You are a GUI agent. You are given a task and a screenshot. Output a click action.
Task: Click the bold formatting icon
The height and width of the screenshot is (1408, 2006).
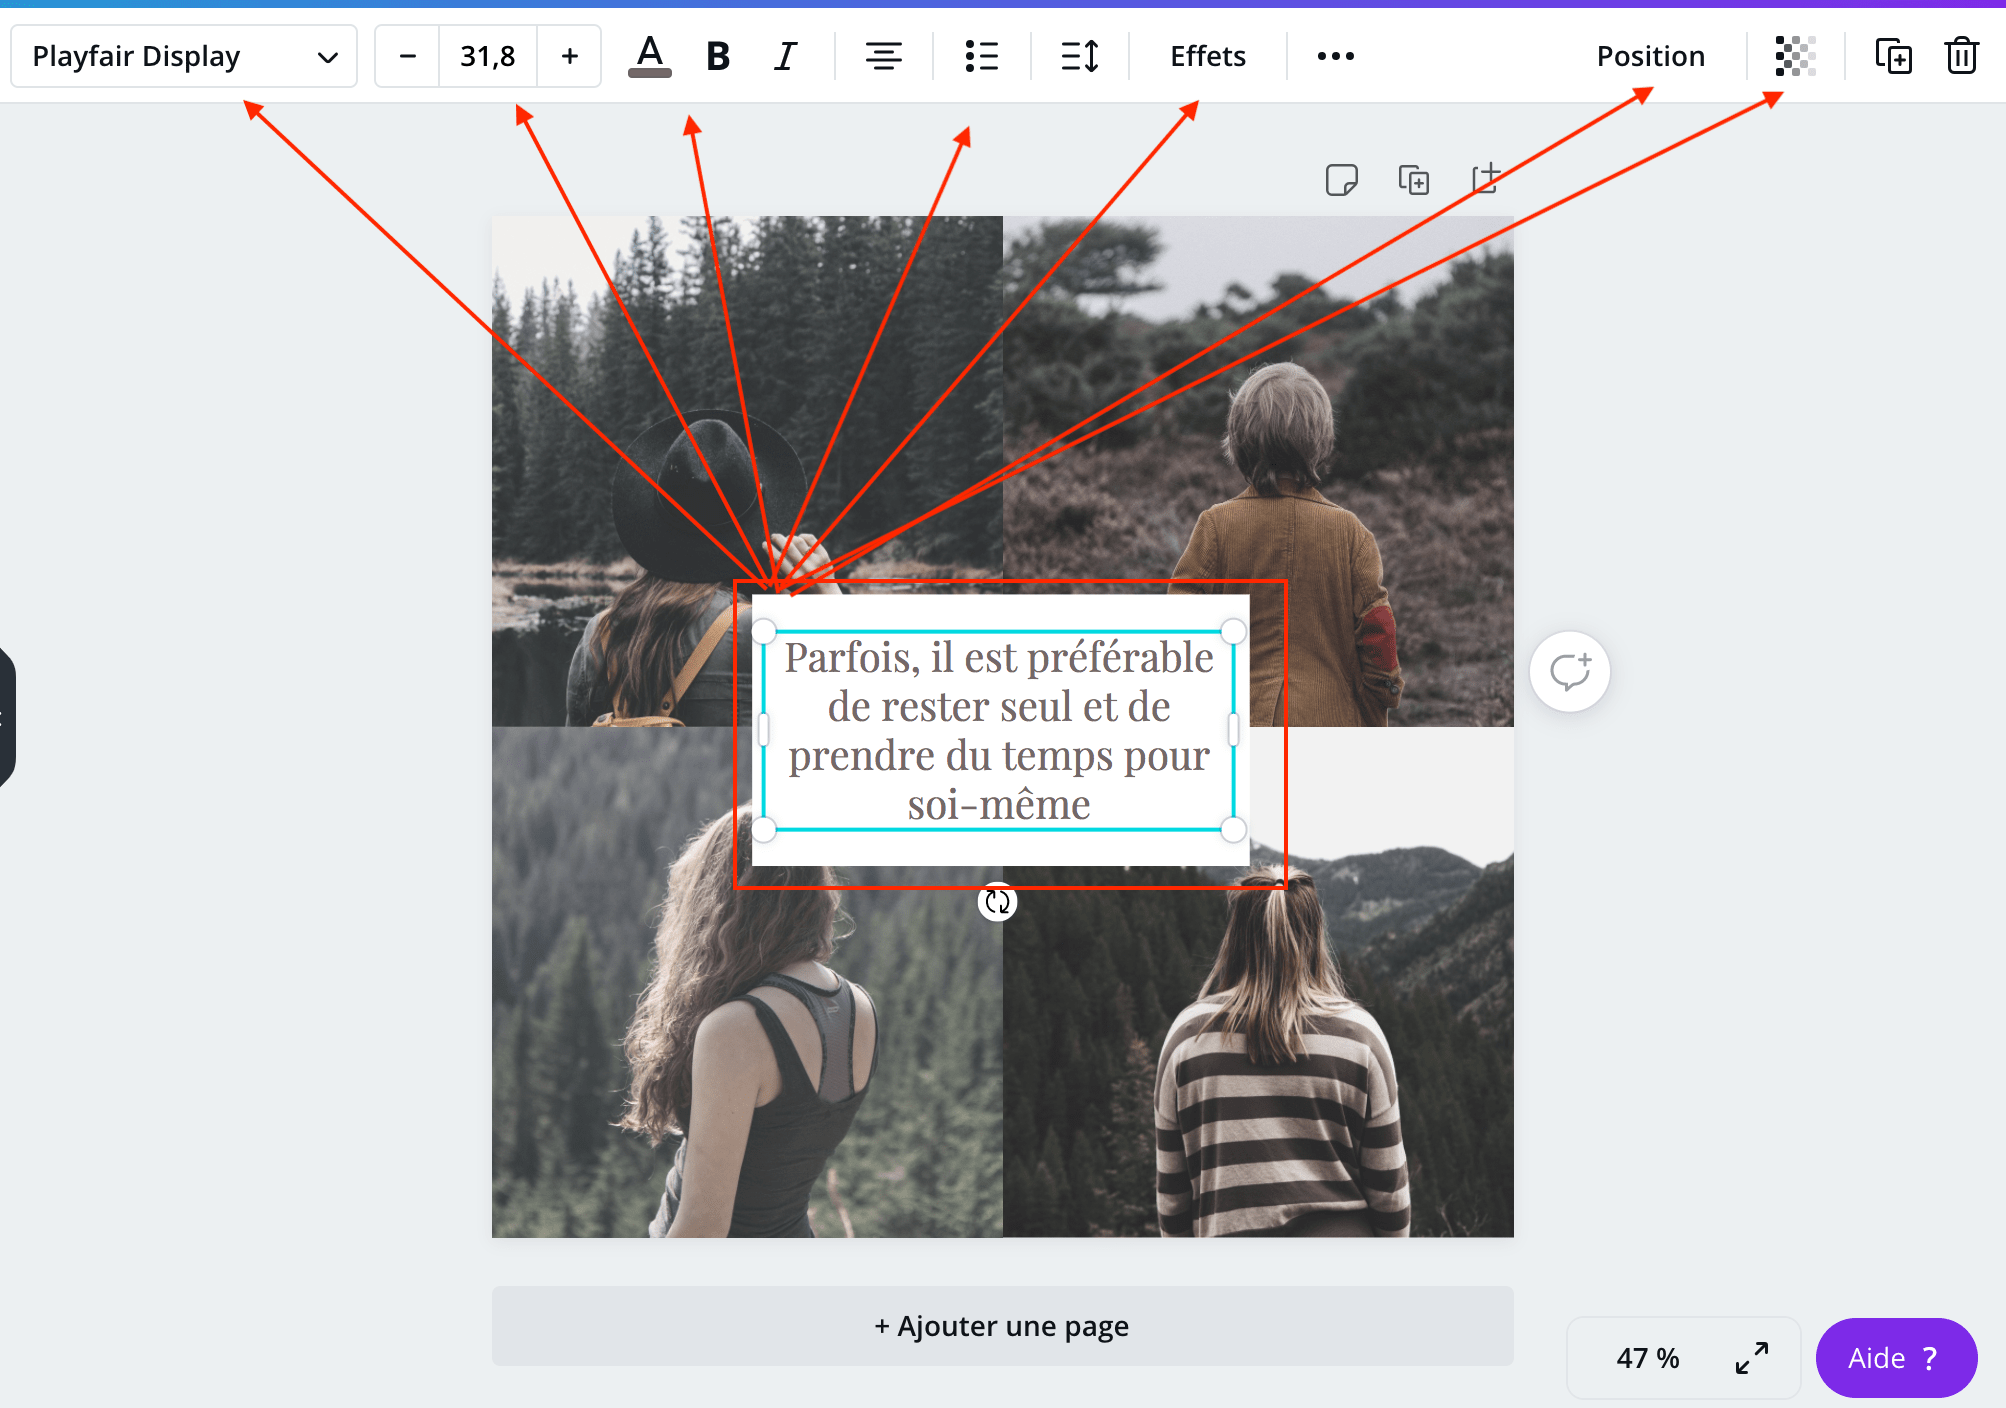click(x=718, y=58)
